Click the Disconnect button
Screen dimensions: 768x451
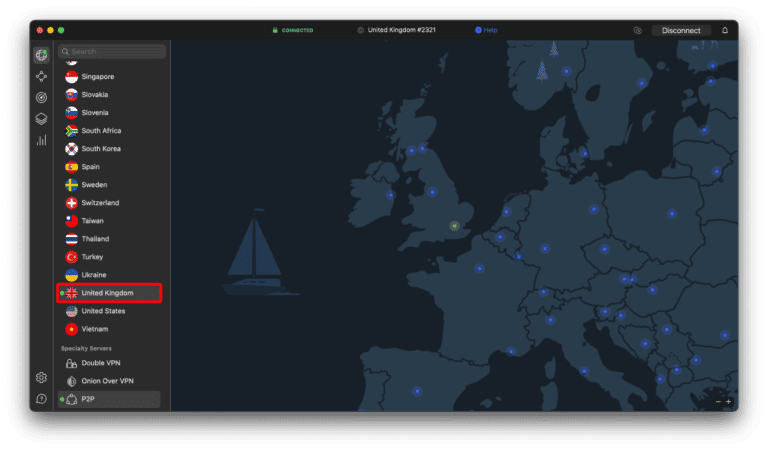click(681, 30)
